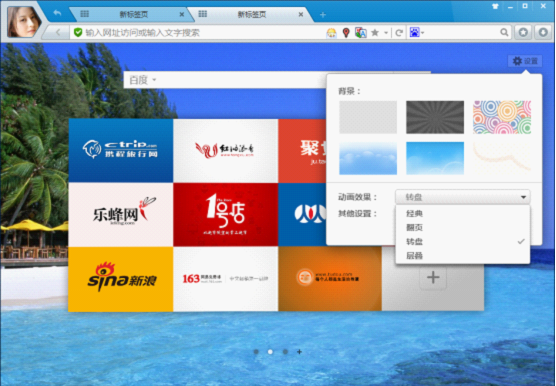556x386 pixels.
Task: Open the translate icon in address bar
Action: [x=361, y=33]
